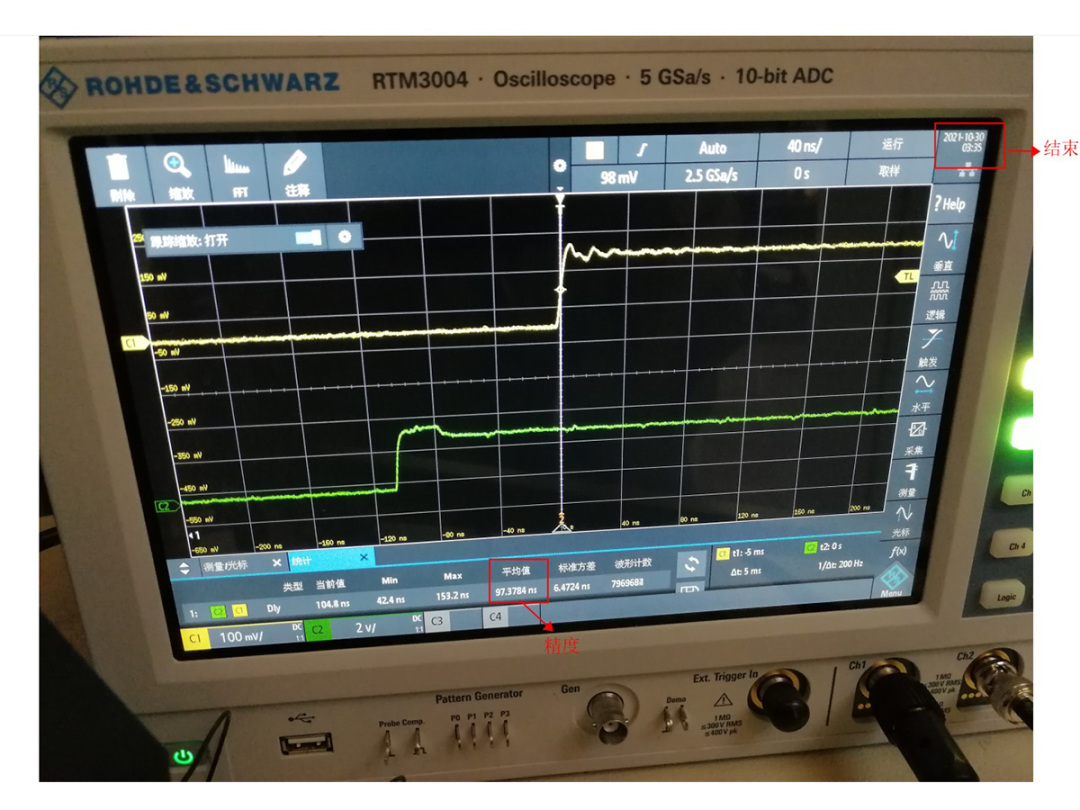Click the 平均值 value 97.3784 ns

(x=516, y=591)
